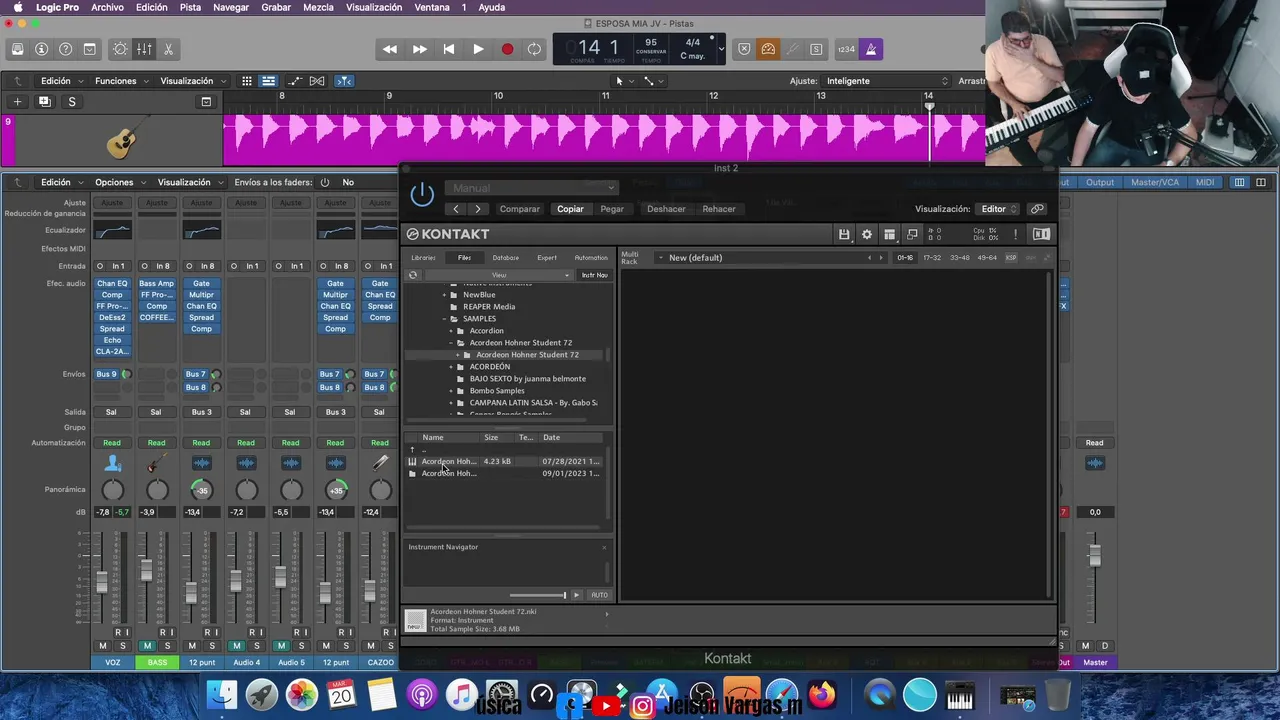Open the Editors scissors icon
1280x720 pixels.
click(x=168, y=49)
